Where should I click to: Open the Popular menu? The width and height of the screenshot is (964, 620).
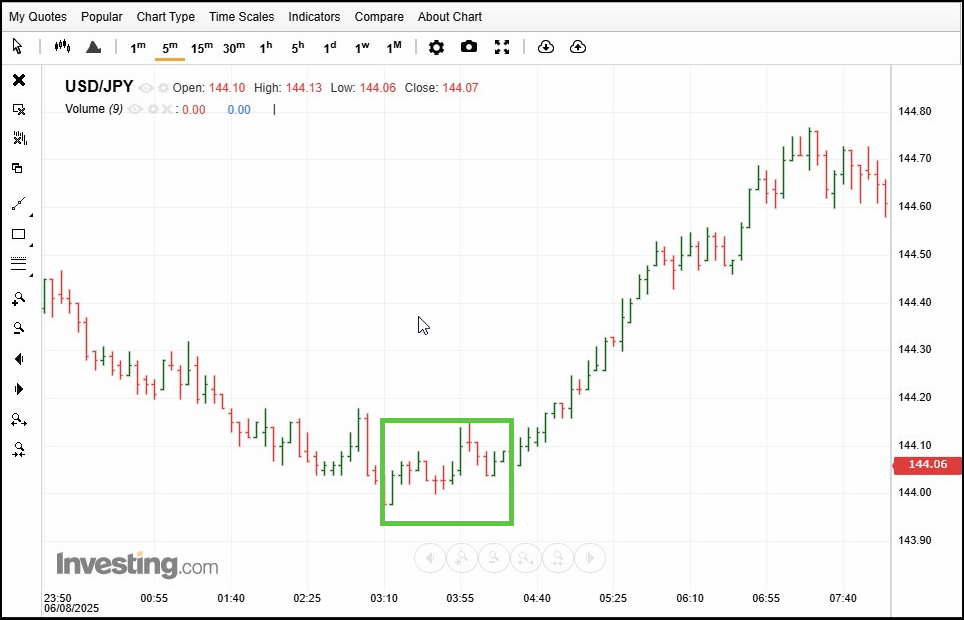[101, 17]
